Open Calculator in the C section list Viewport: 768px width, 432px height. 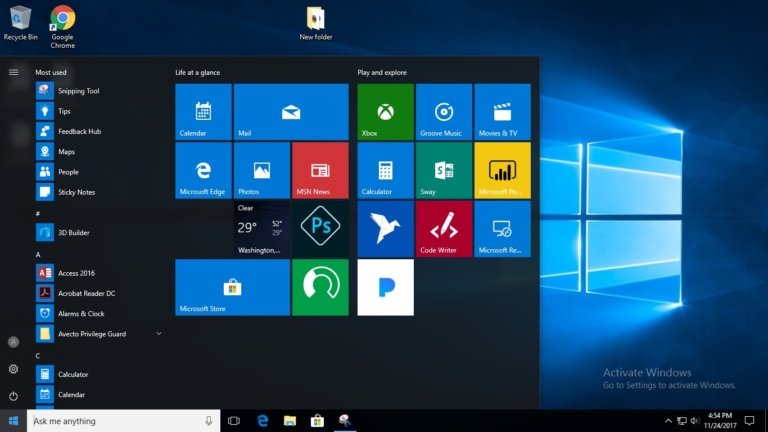(x=98, y=374)
